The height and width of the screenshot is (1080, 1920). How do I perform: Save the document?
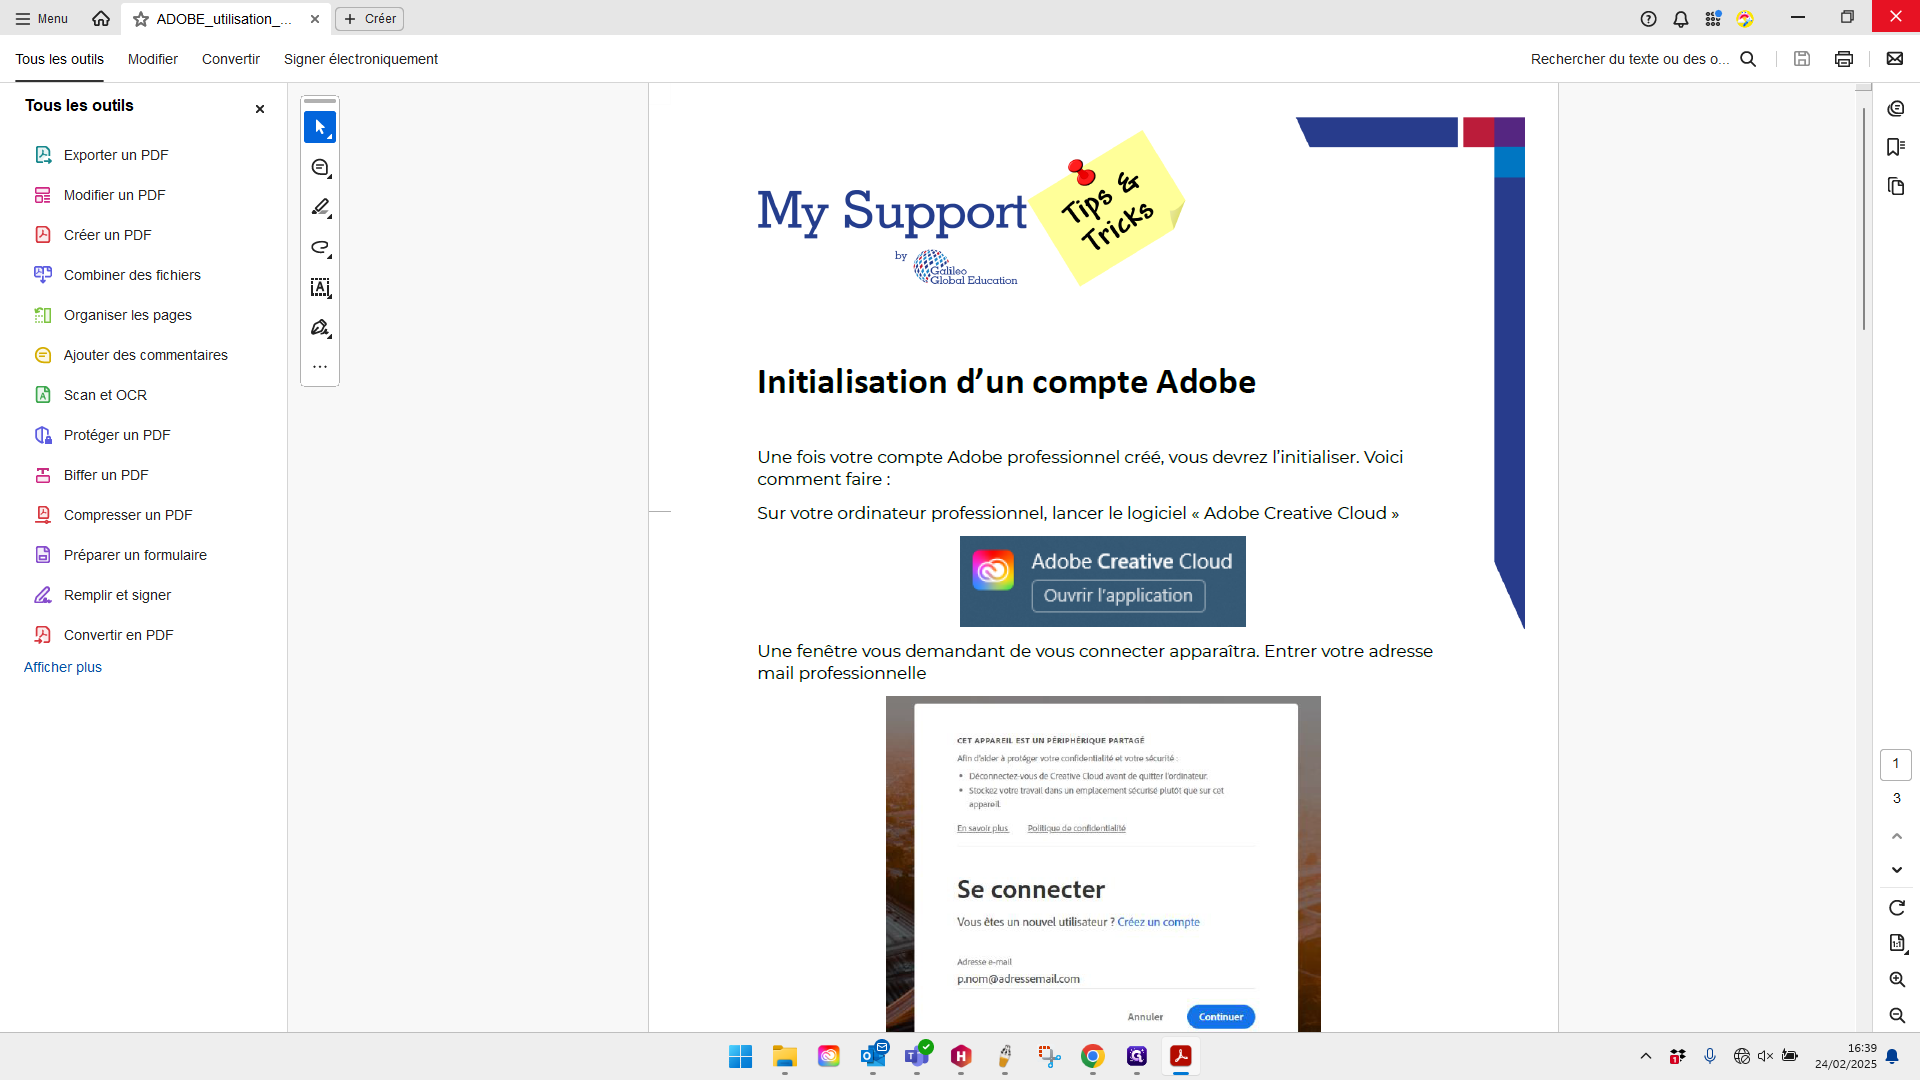click(x=1802, y=59)
